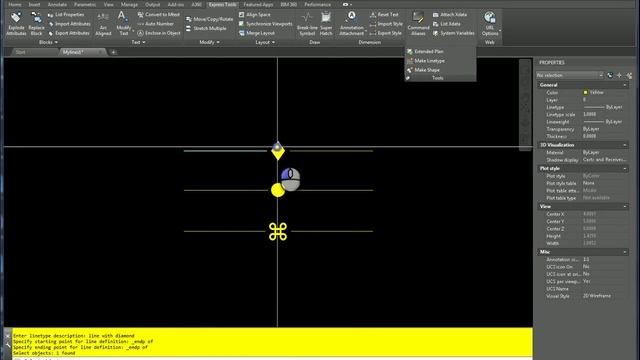The image size is (640, 360).
Task: Collapse the Plot style section
Action: point(625,169)
